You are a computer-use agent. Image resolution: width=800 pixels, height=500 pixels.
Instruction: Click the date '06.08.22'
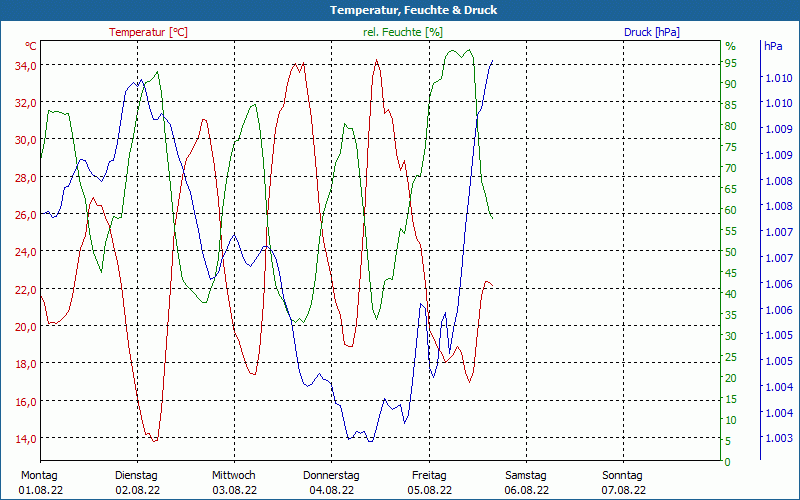point(527,490)
